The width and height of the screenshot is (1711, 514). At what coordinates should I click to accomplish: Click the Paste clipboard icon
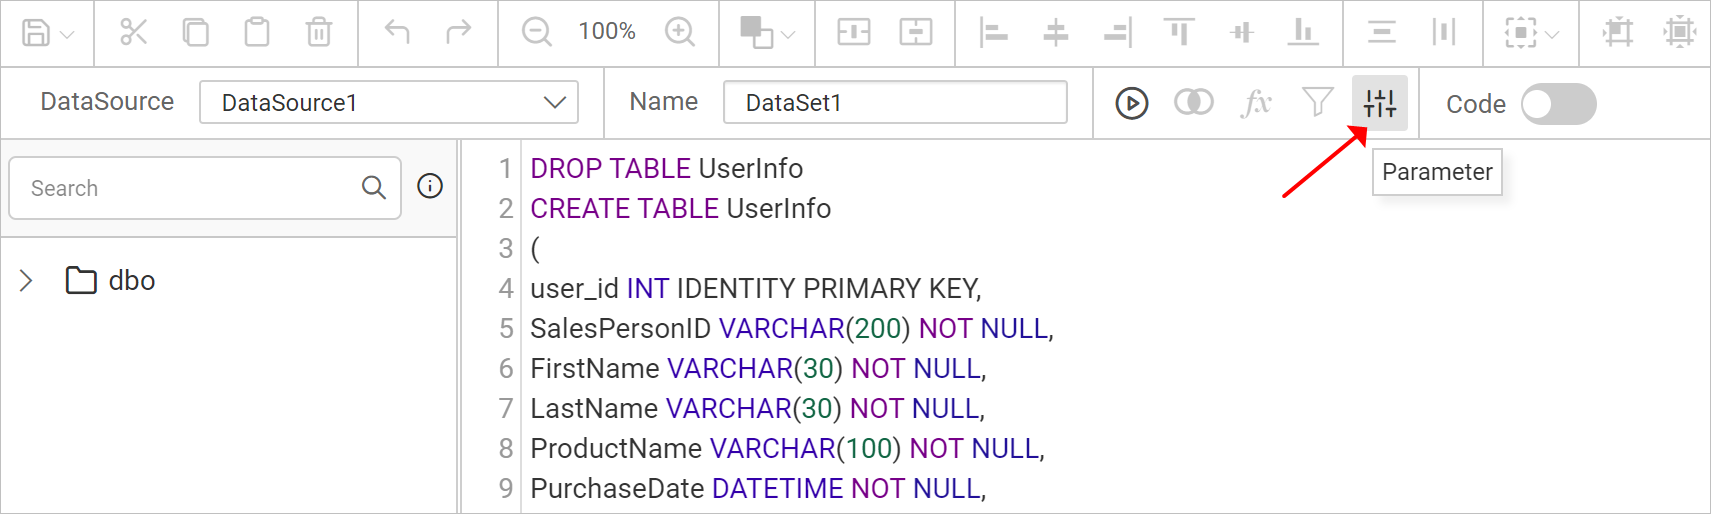click(257, 32)
